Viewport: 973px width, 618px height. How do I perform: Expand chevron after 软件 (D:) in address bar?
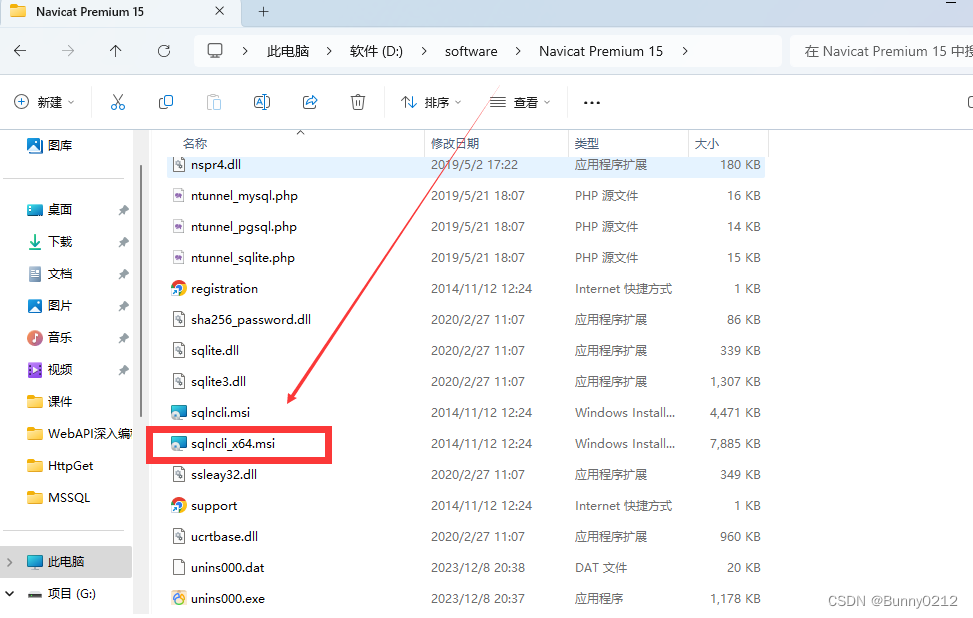tap(424, 52)
